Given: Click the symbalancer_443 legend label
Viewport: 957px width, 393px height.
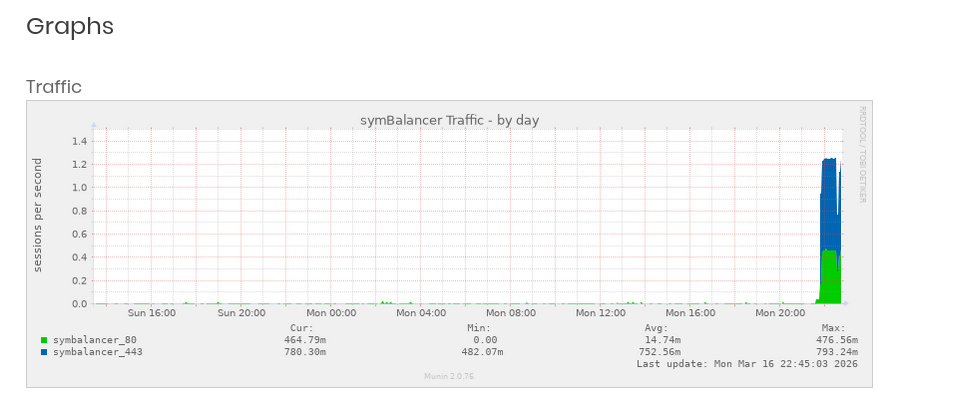Looking at the screenshot, I should [98, 352].
